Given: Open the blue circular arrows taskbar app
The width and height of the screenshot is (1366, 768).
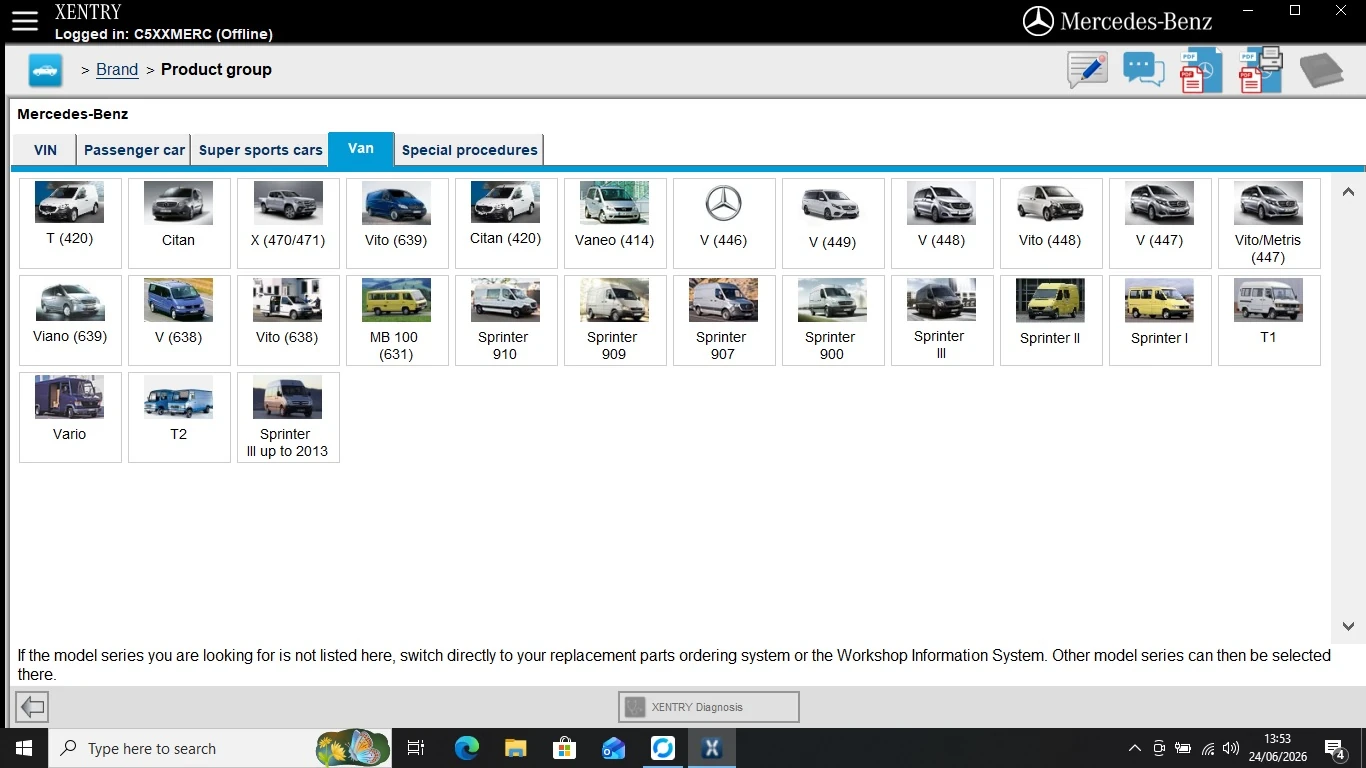Looking at the screenshot, I should (662, 748).
